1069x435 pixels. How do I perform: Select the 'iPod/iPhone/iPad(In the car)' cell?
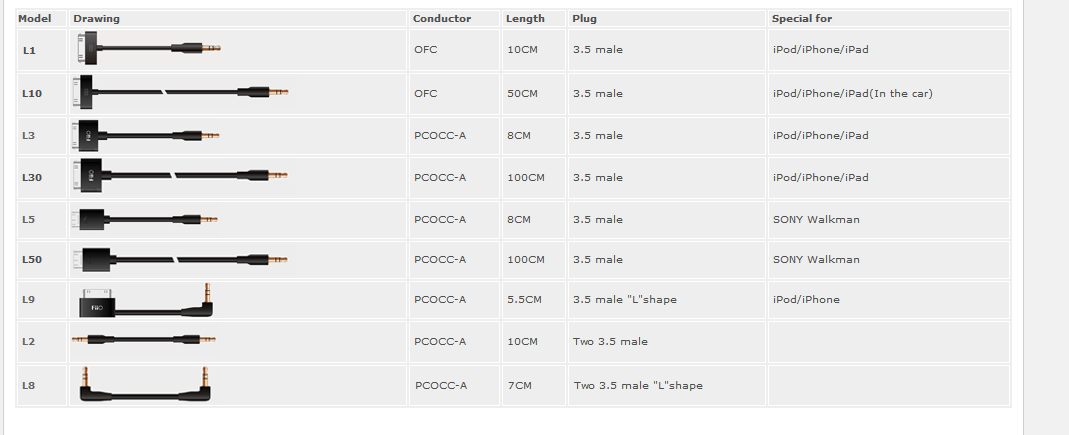889,93
